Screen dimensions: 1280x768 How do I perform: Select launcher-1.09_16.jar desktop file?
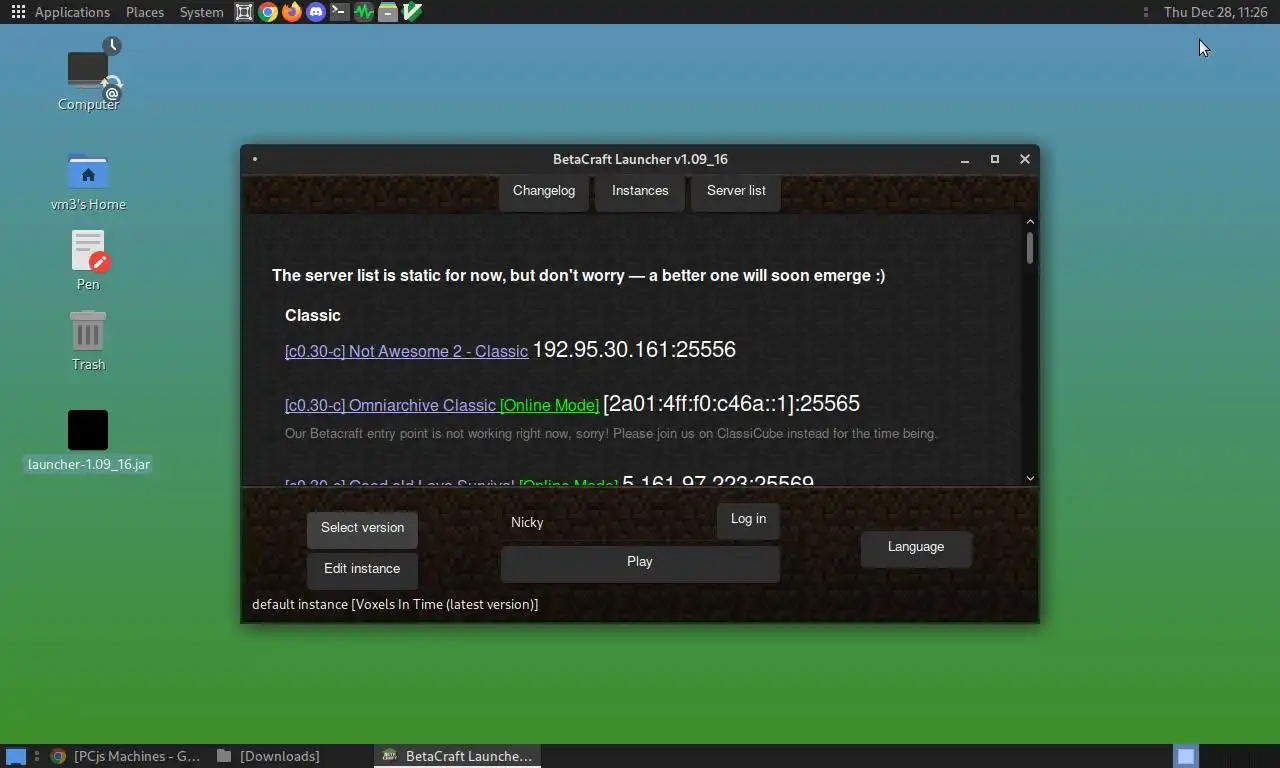[88, 441]
